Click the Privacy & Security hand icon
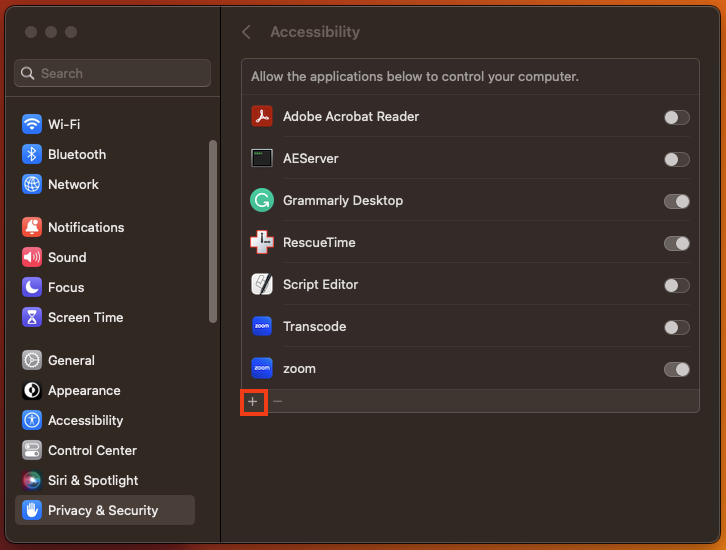 tap(31, 510)
